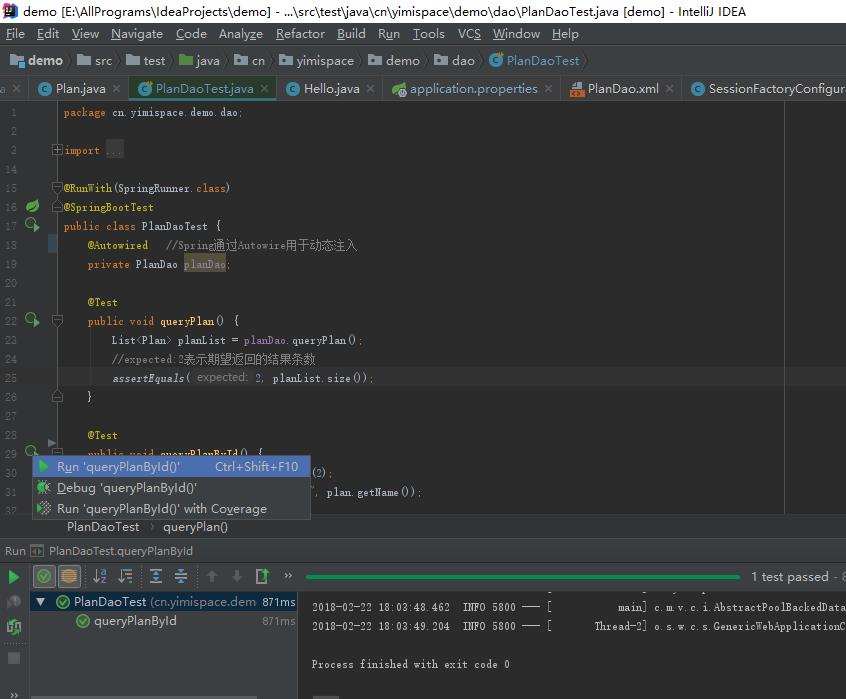The width and height of the screenshot is (846, 699).
Task: Toggle Show Ignored tests filter
Action: tap(69, 577)
